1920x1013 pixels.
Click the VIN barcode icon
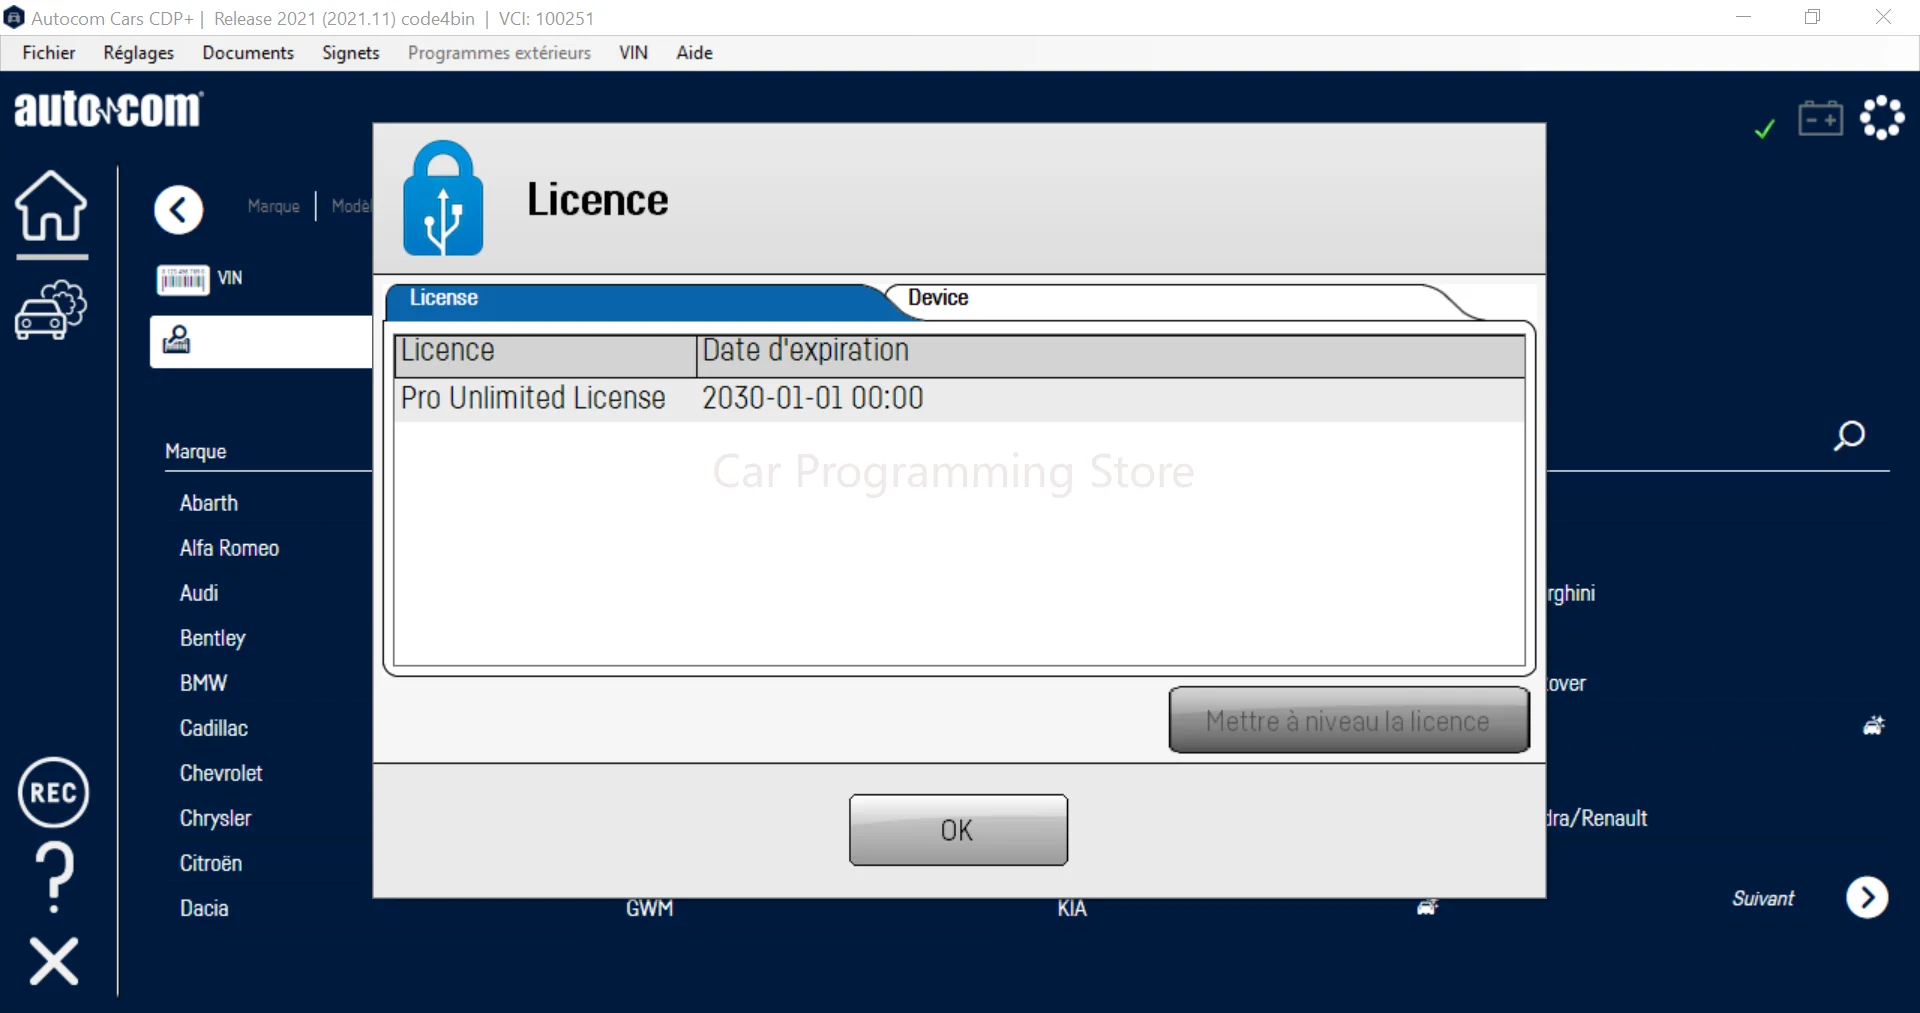coord(182,279)
